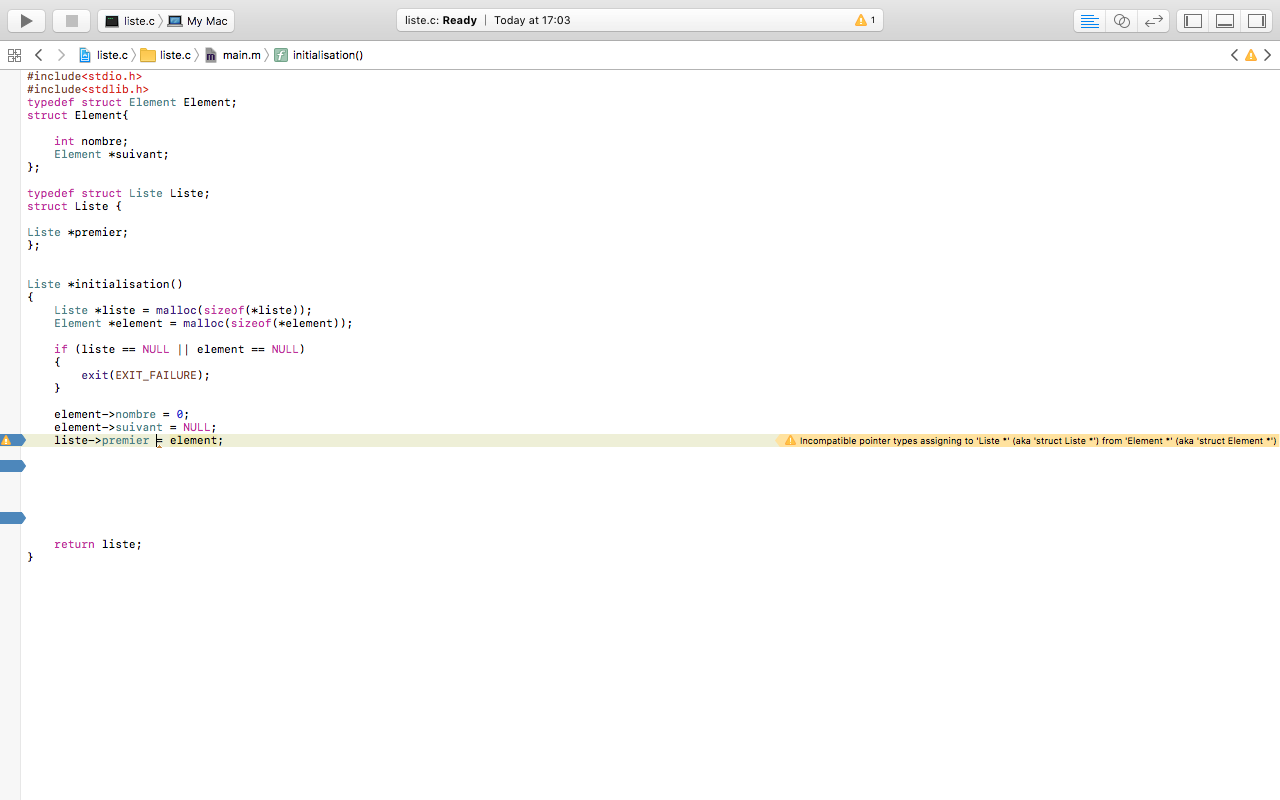This screenshot has width=1280, height=800.
Task: Toggle the Utilities panel
Action: click(1257, 20)
